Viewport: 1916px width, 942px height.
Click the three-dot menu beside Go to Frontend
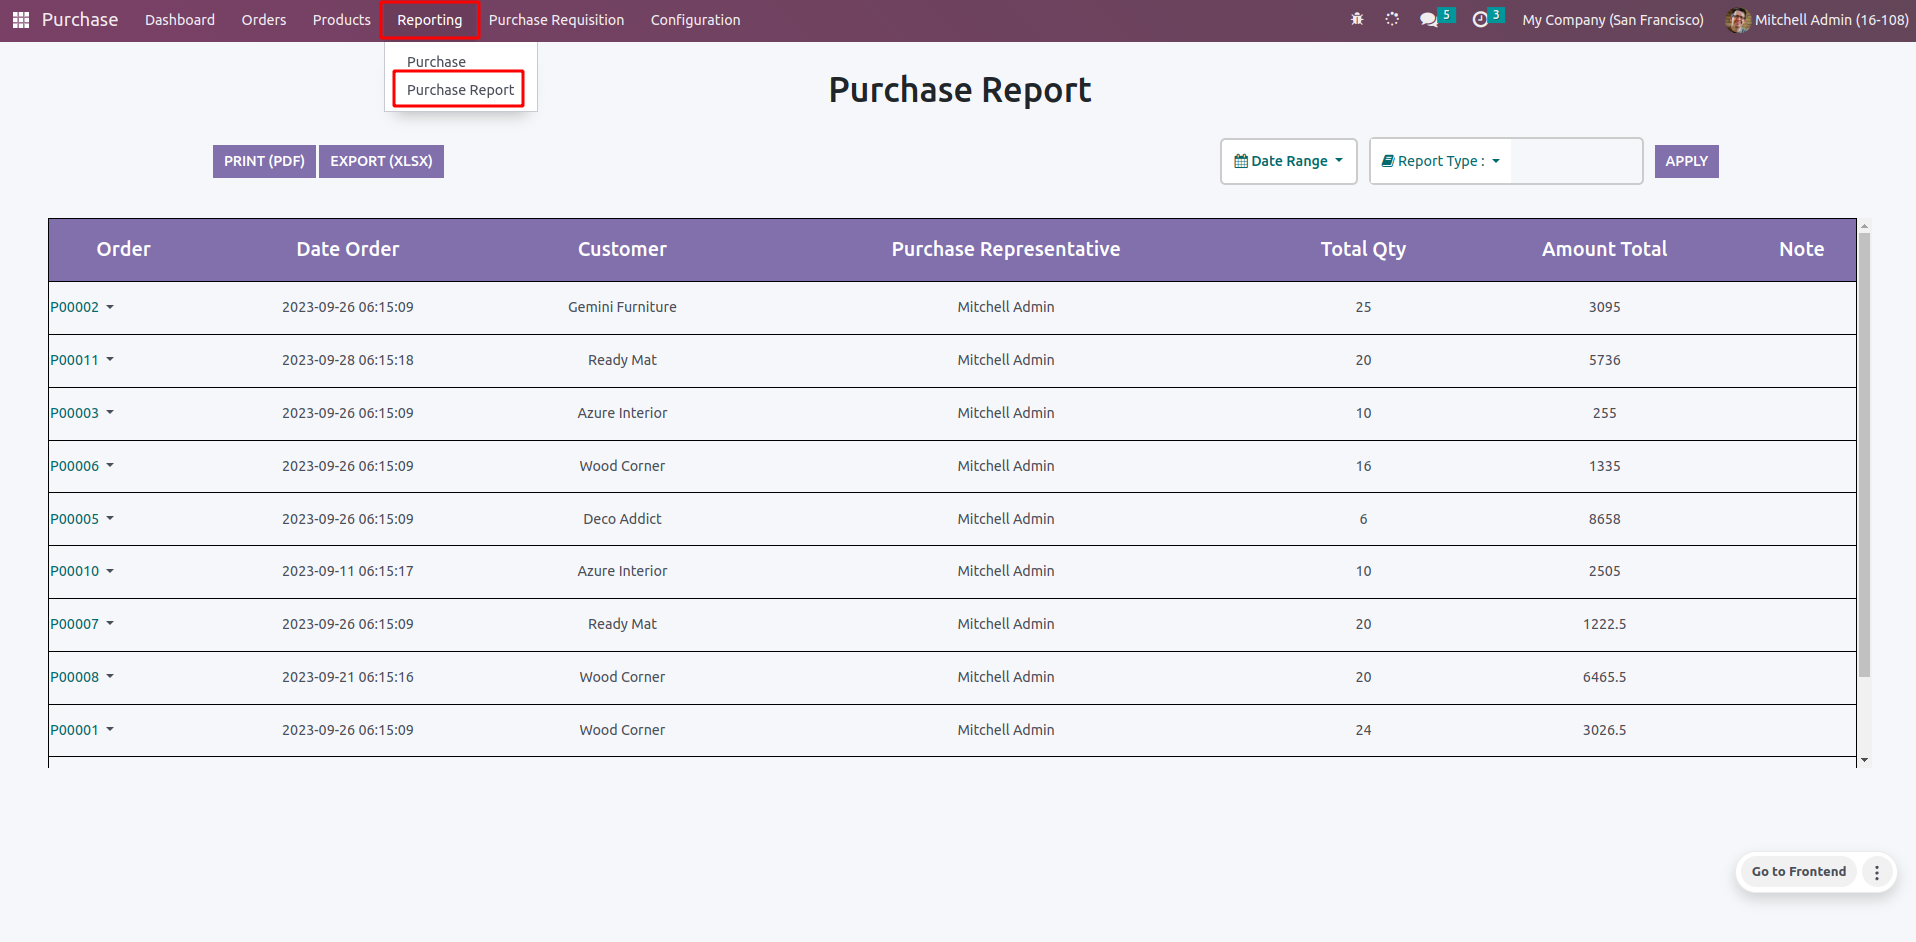point(1877,872)
